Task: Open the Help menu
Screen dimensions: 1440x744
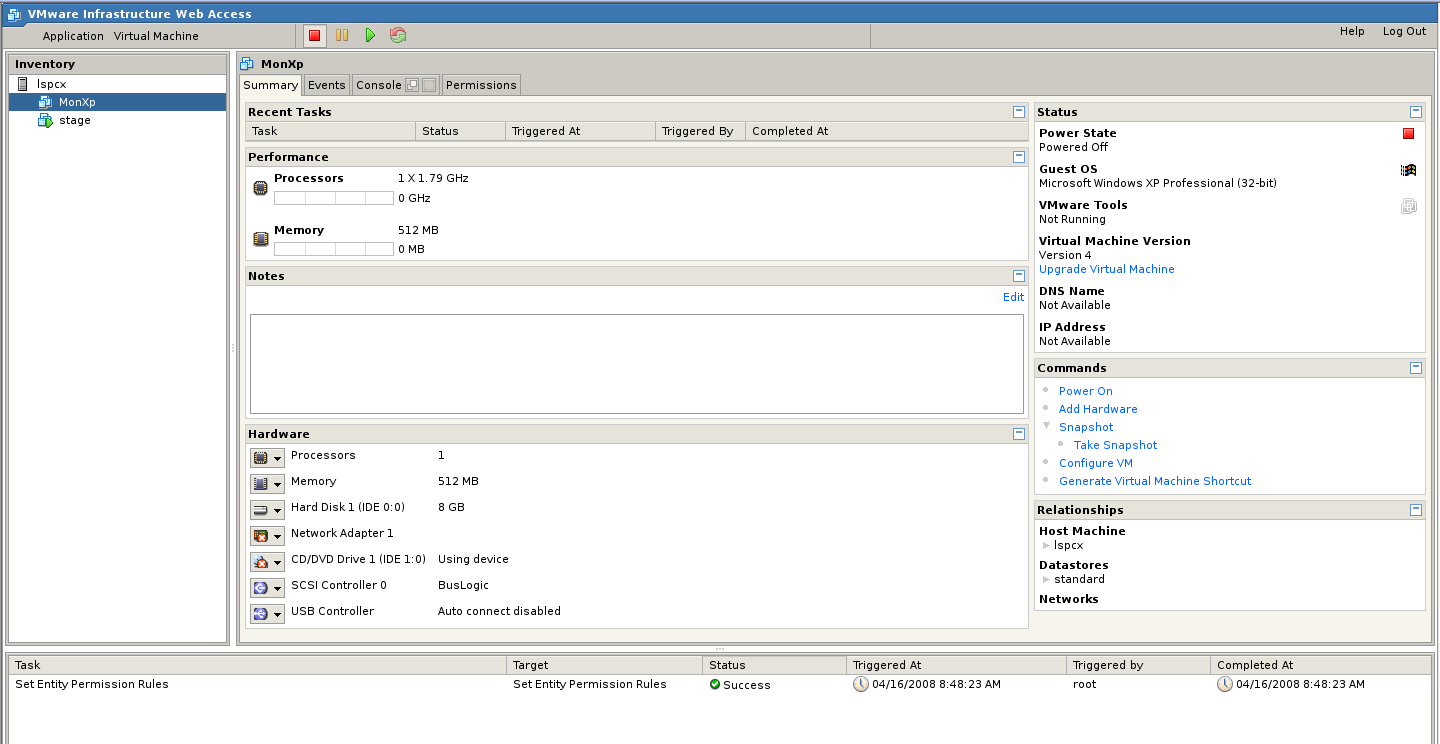Action: pyautogui.click(x=1352, y=32)
